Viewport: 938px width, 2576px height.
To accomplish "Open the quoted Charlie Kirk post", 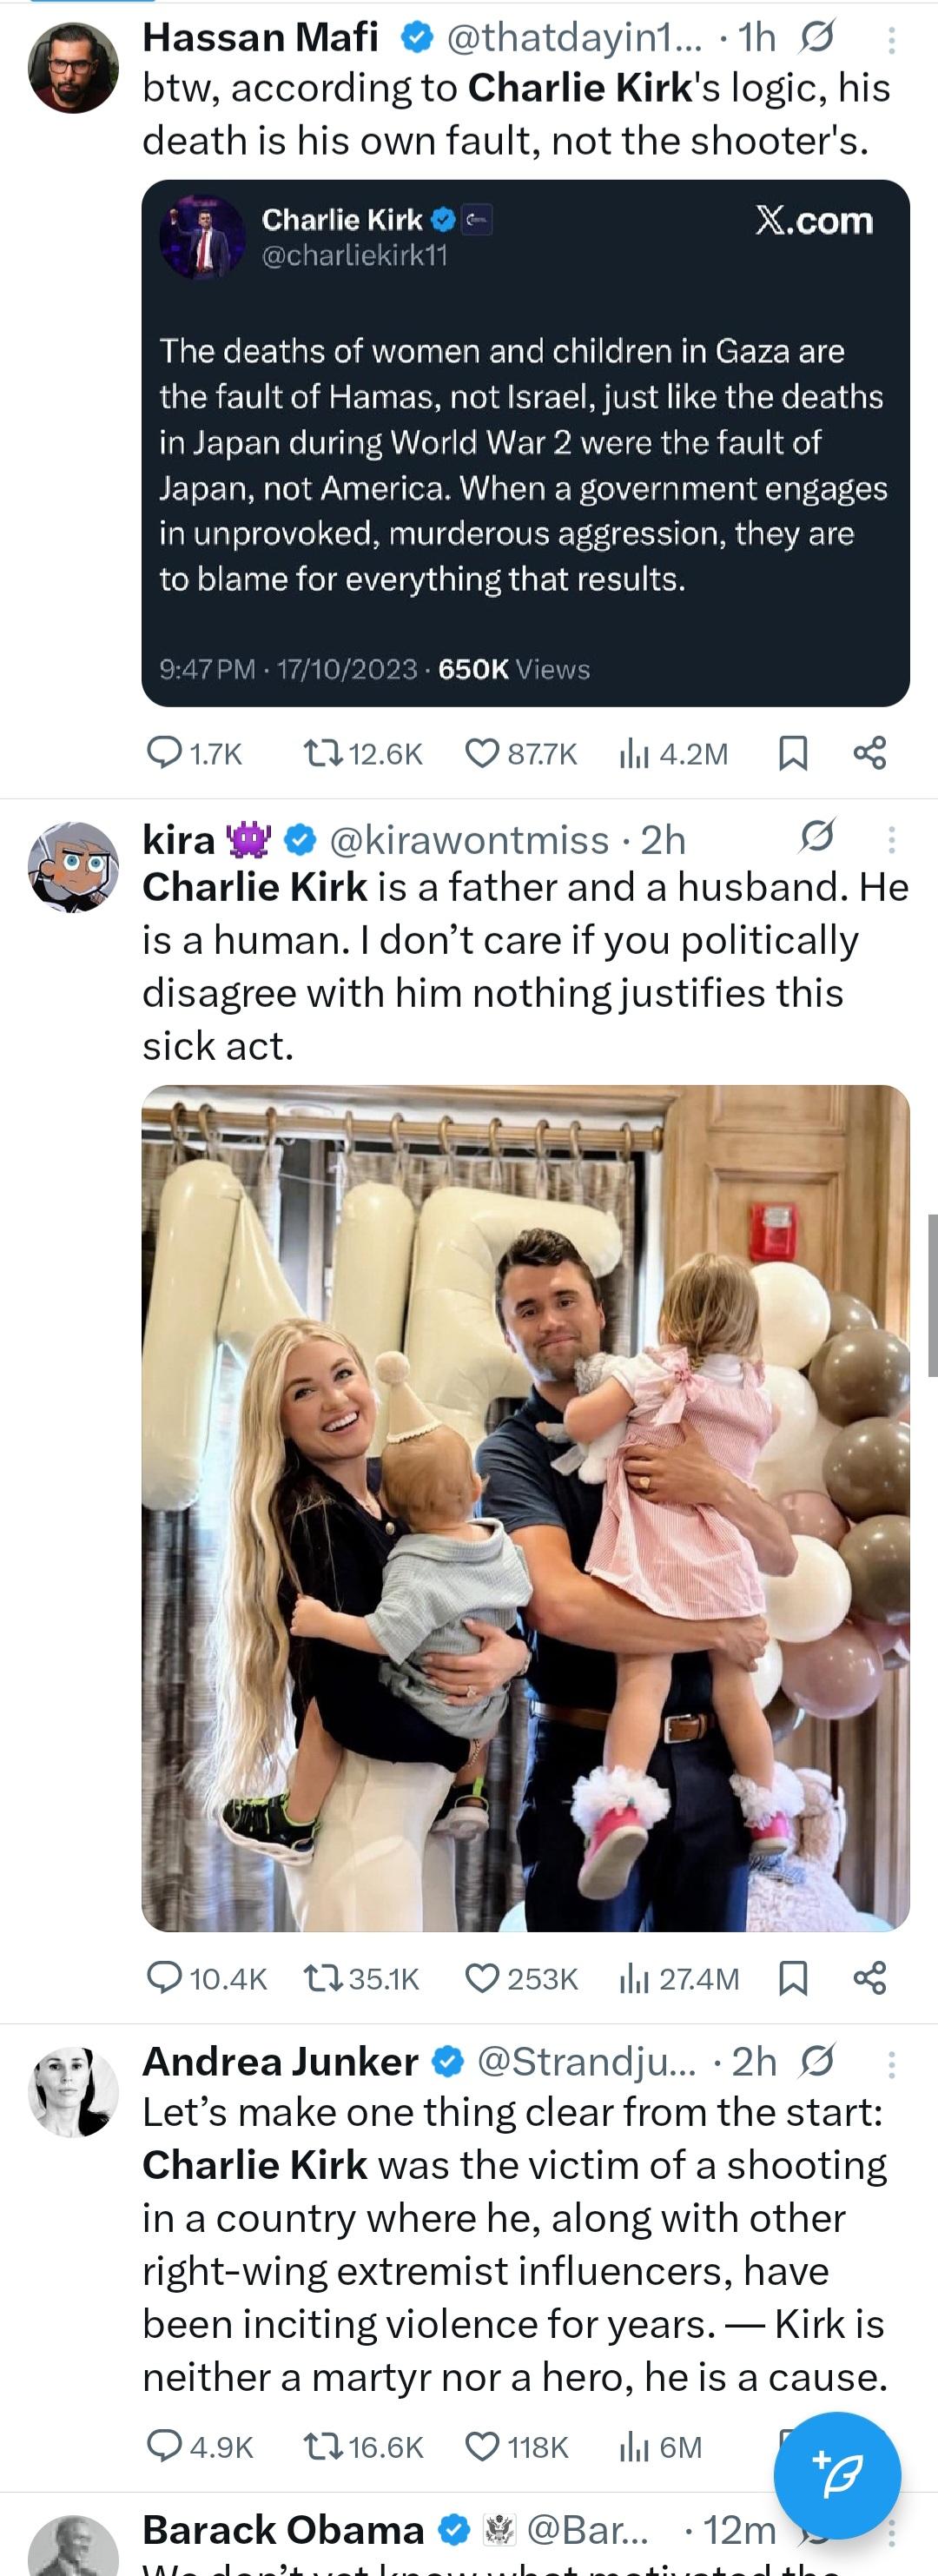I will 526,443.
